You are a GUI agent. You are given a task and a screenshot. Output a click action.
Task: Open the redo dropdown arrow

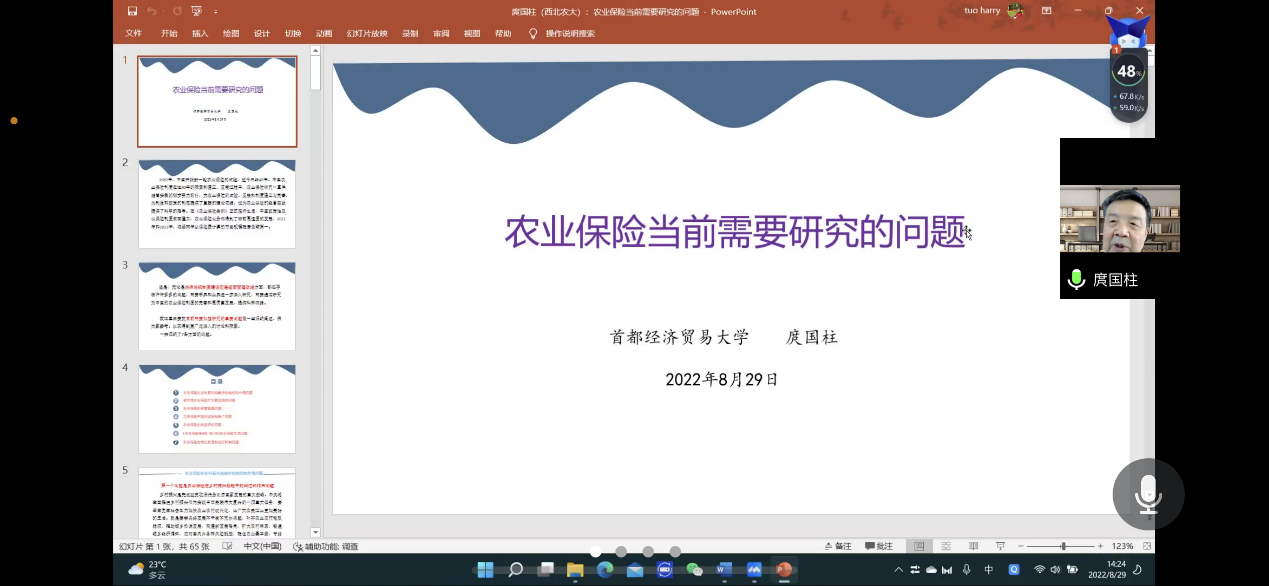pyautogui.click(x=163, y=11)
